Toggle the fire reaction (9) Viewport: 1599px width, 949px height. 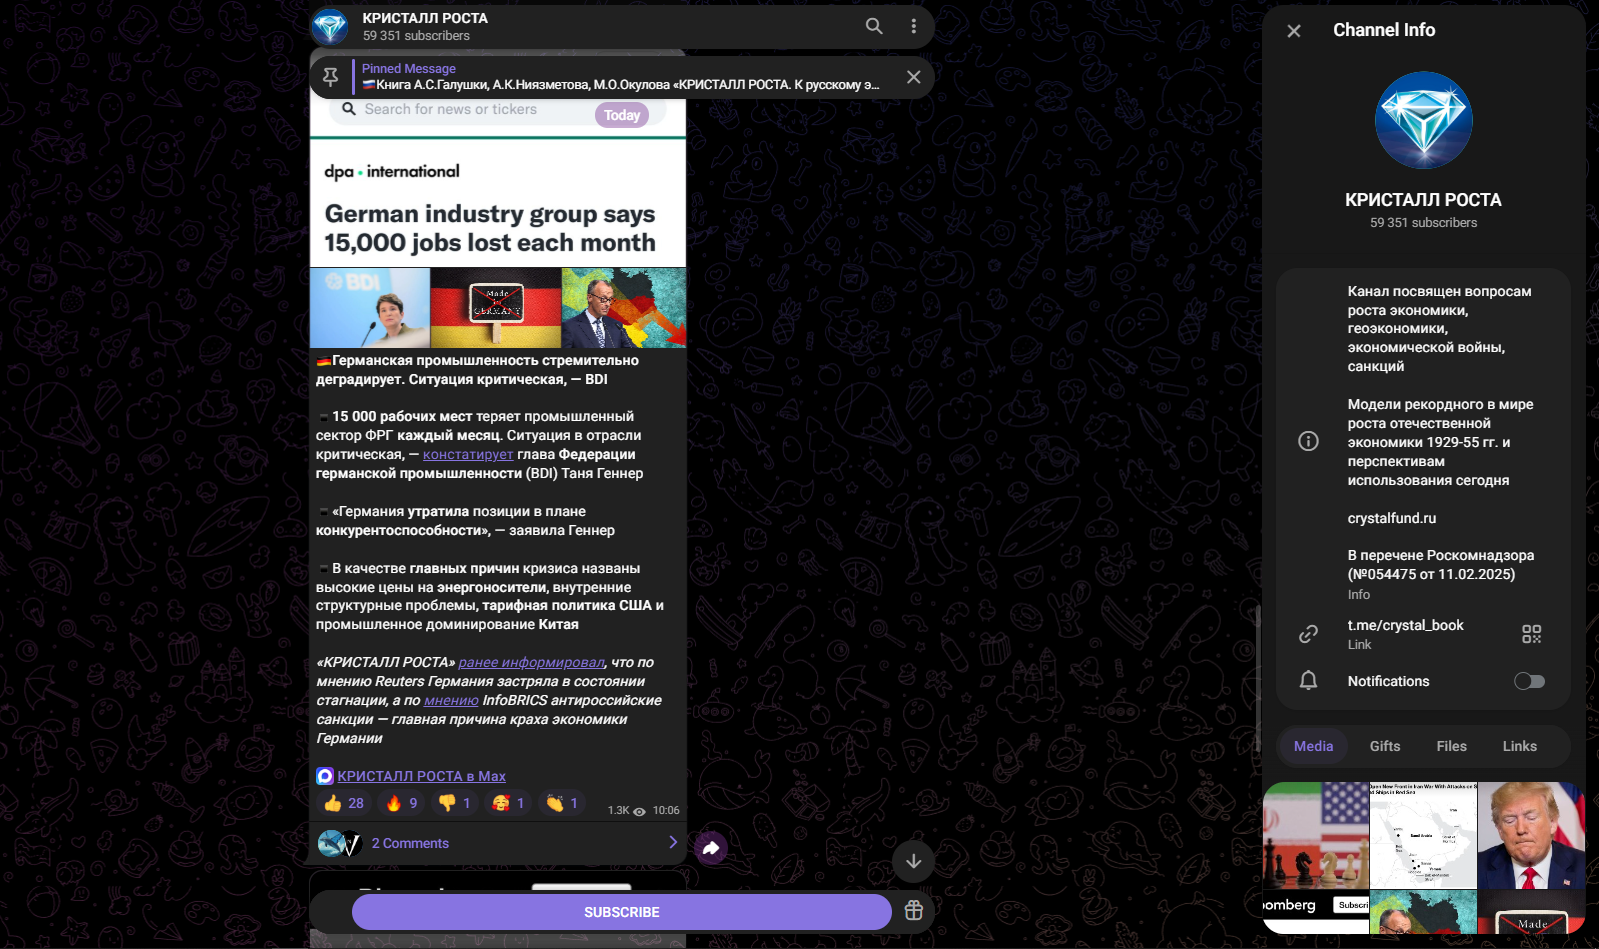coord(401,803)
